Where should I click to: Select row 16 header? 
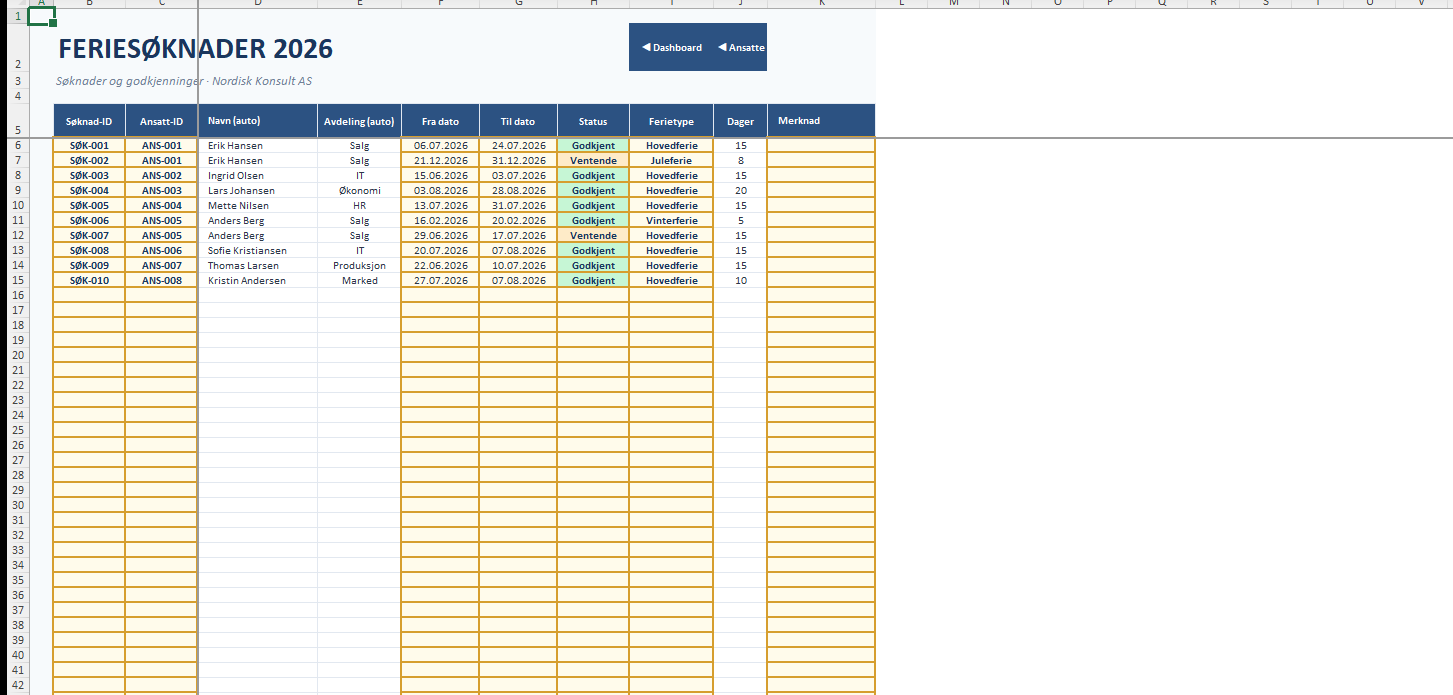tap(17, 296)
